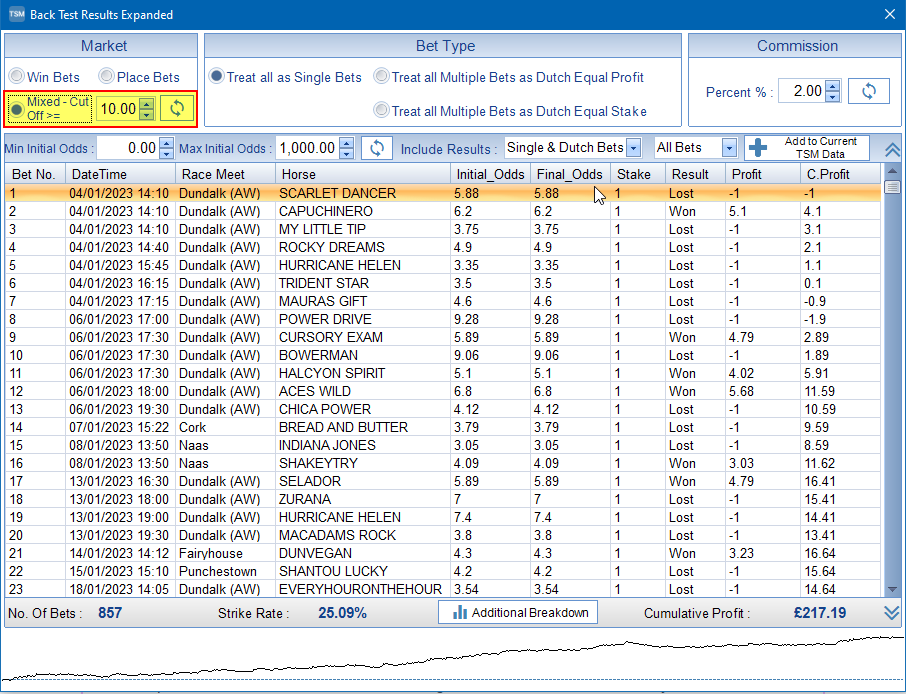Sort table by the Horse column header
This screenshot has height=694, width=906.
(362, 174)
